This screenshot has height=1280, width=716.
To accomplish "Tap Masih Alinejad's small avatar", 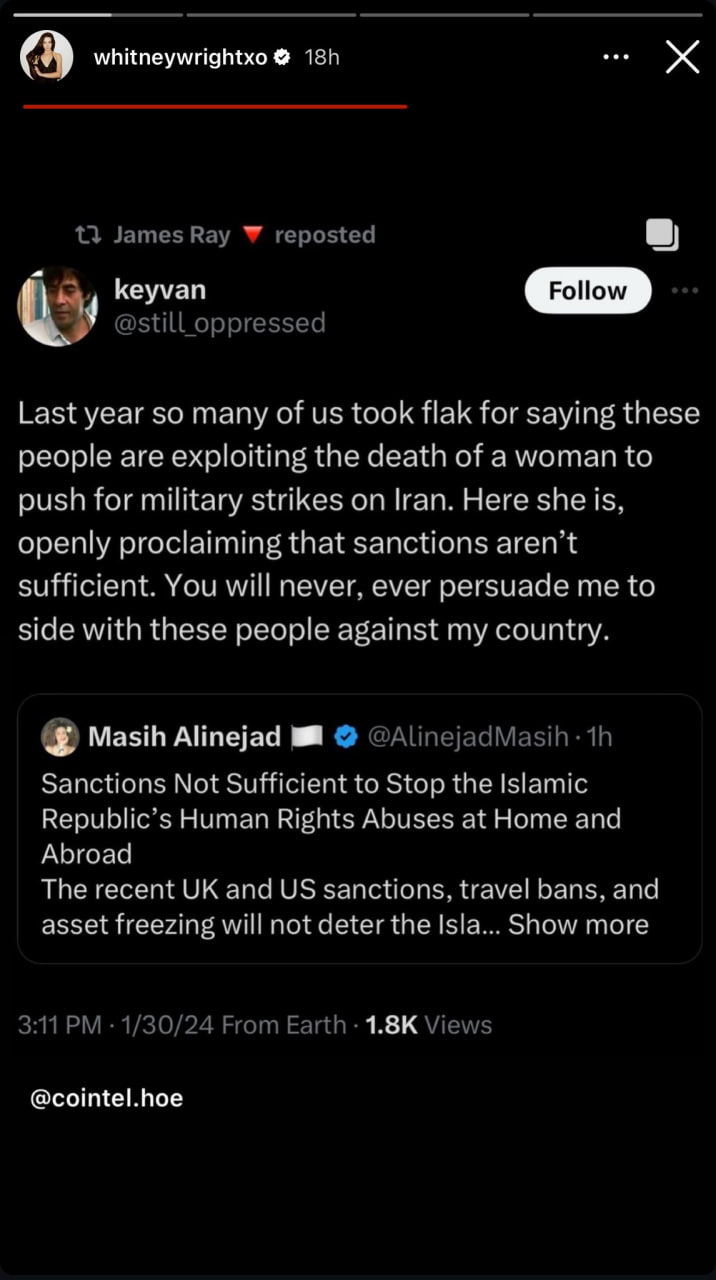I will click(x=60, y=737).
